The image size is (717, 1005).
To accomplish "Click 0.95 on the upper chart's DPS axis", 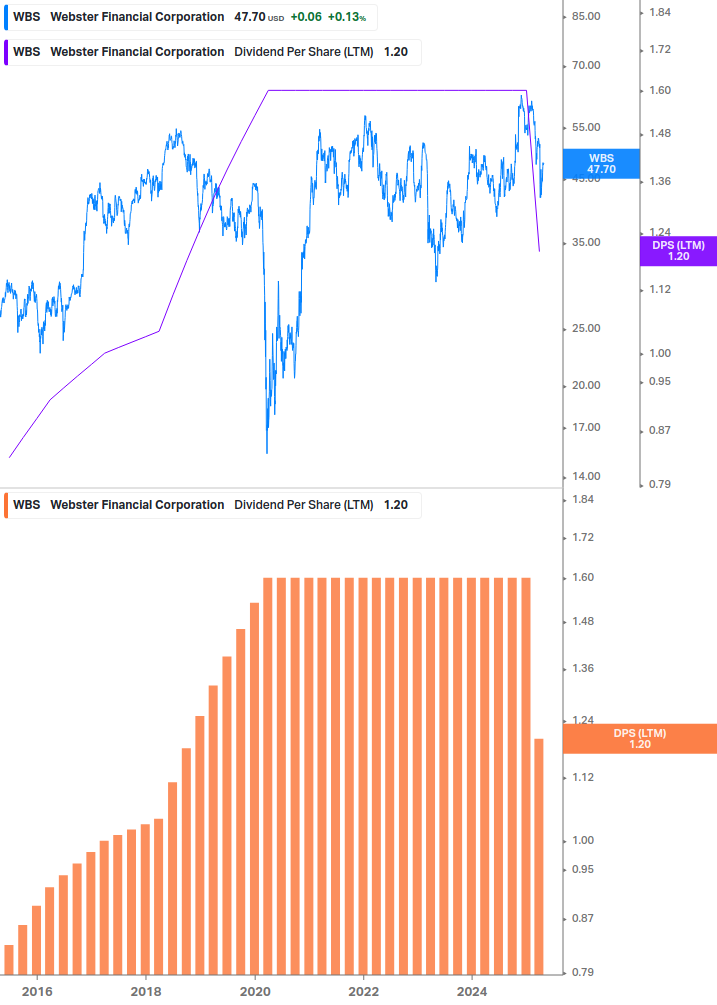I will 660,381.
